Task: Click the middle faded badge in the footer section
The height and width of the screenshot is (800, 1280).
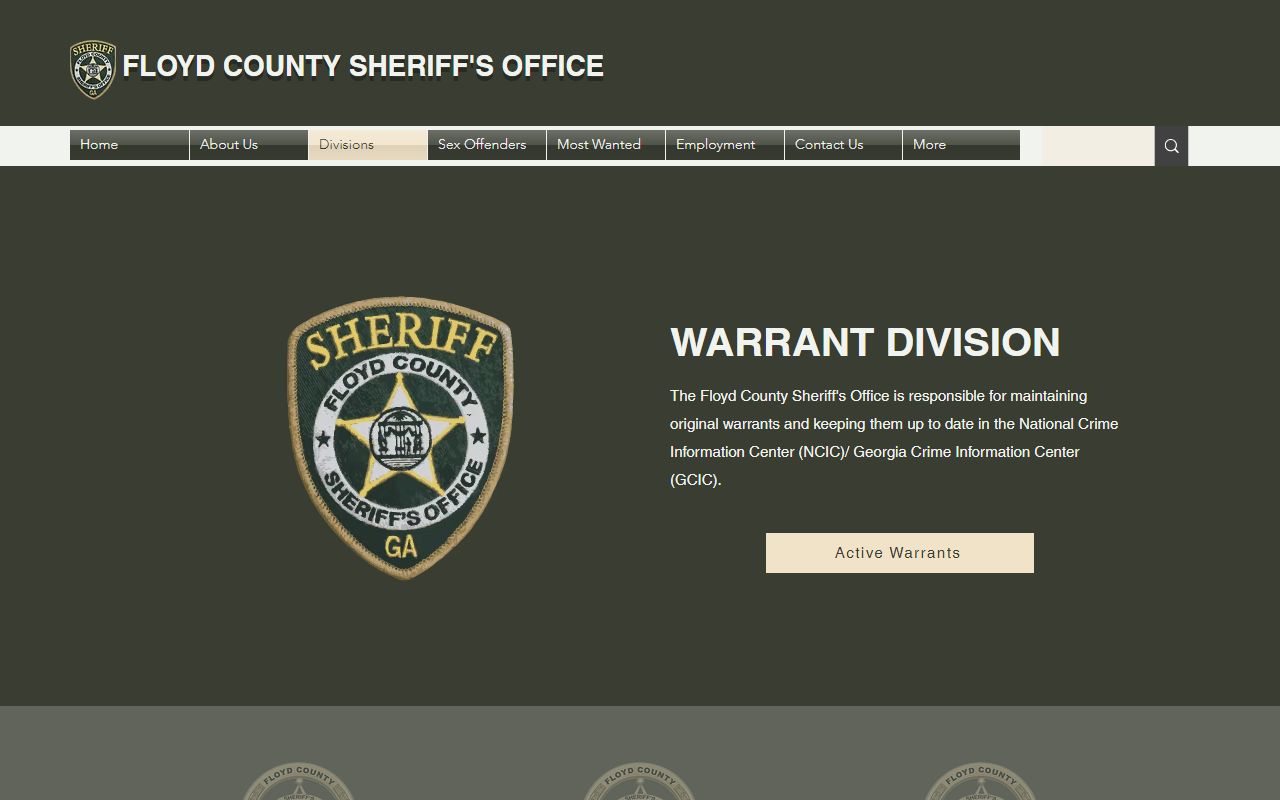Action: click(x=639, y=781)
